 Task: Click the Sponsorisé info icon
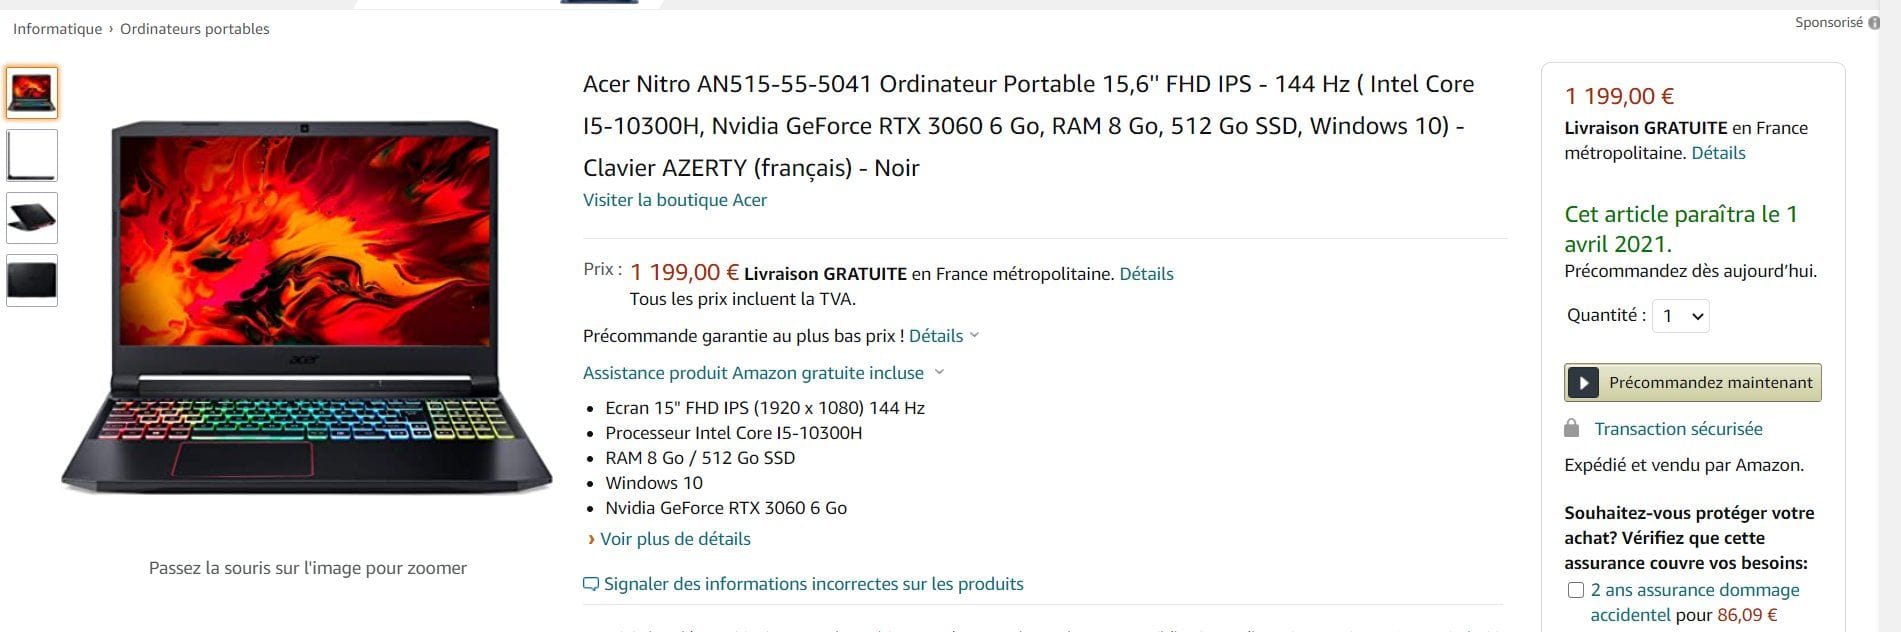click(1874, 23)
